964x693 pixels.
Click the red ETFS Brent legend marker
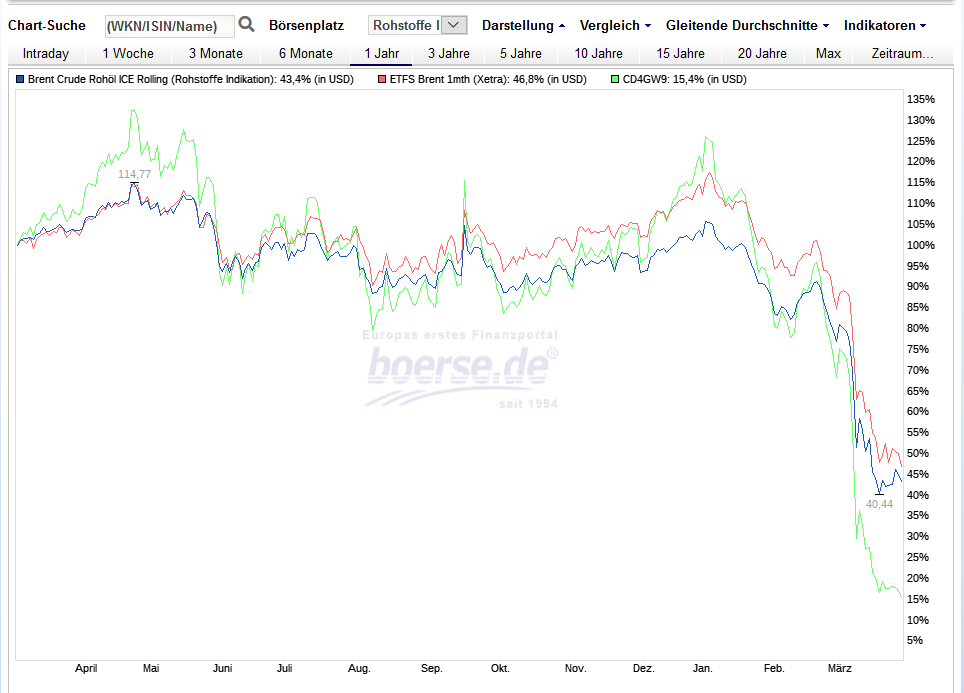click(381, 77)
